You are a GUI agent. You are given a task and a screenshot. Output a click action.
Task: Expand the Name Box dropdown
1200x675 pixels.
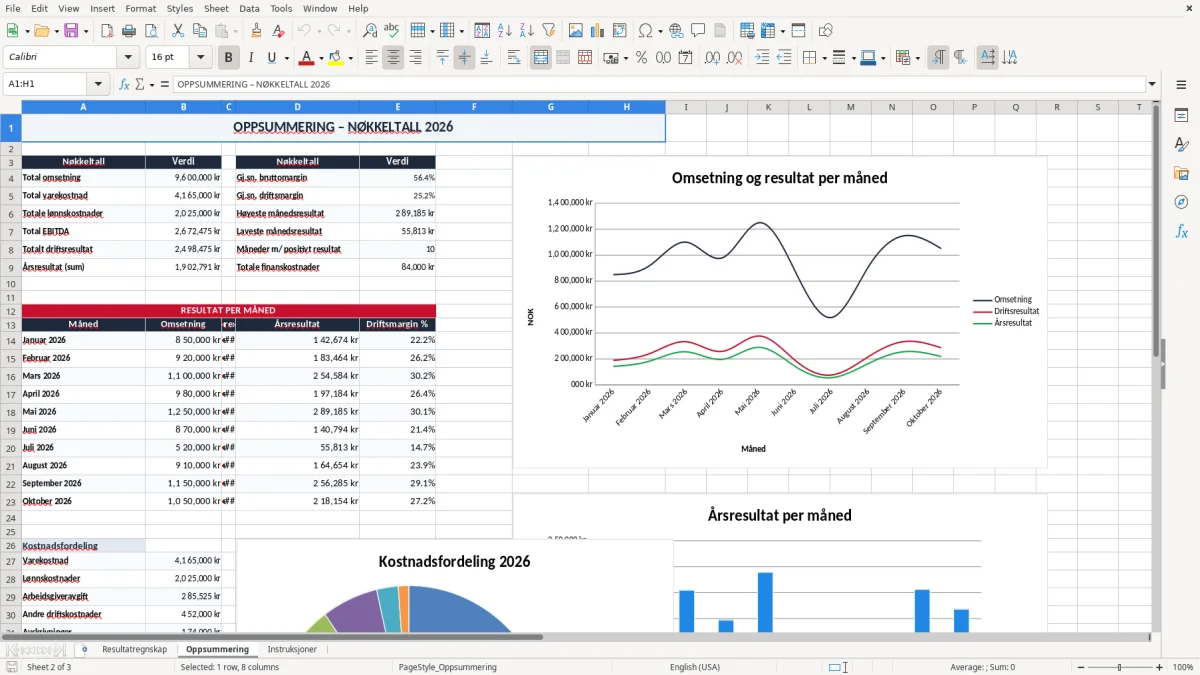pyautogui.click(x=99, y=85)
